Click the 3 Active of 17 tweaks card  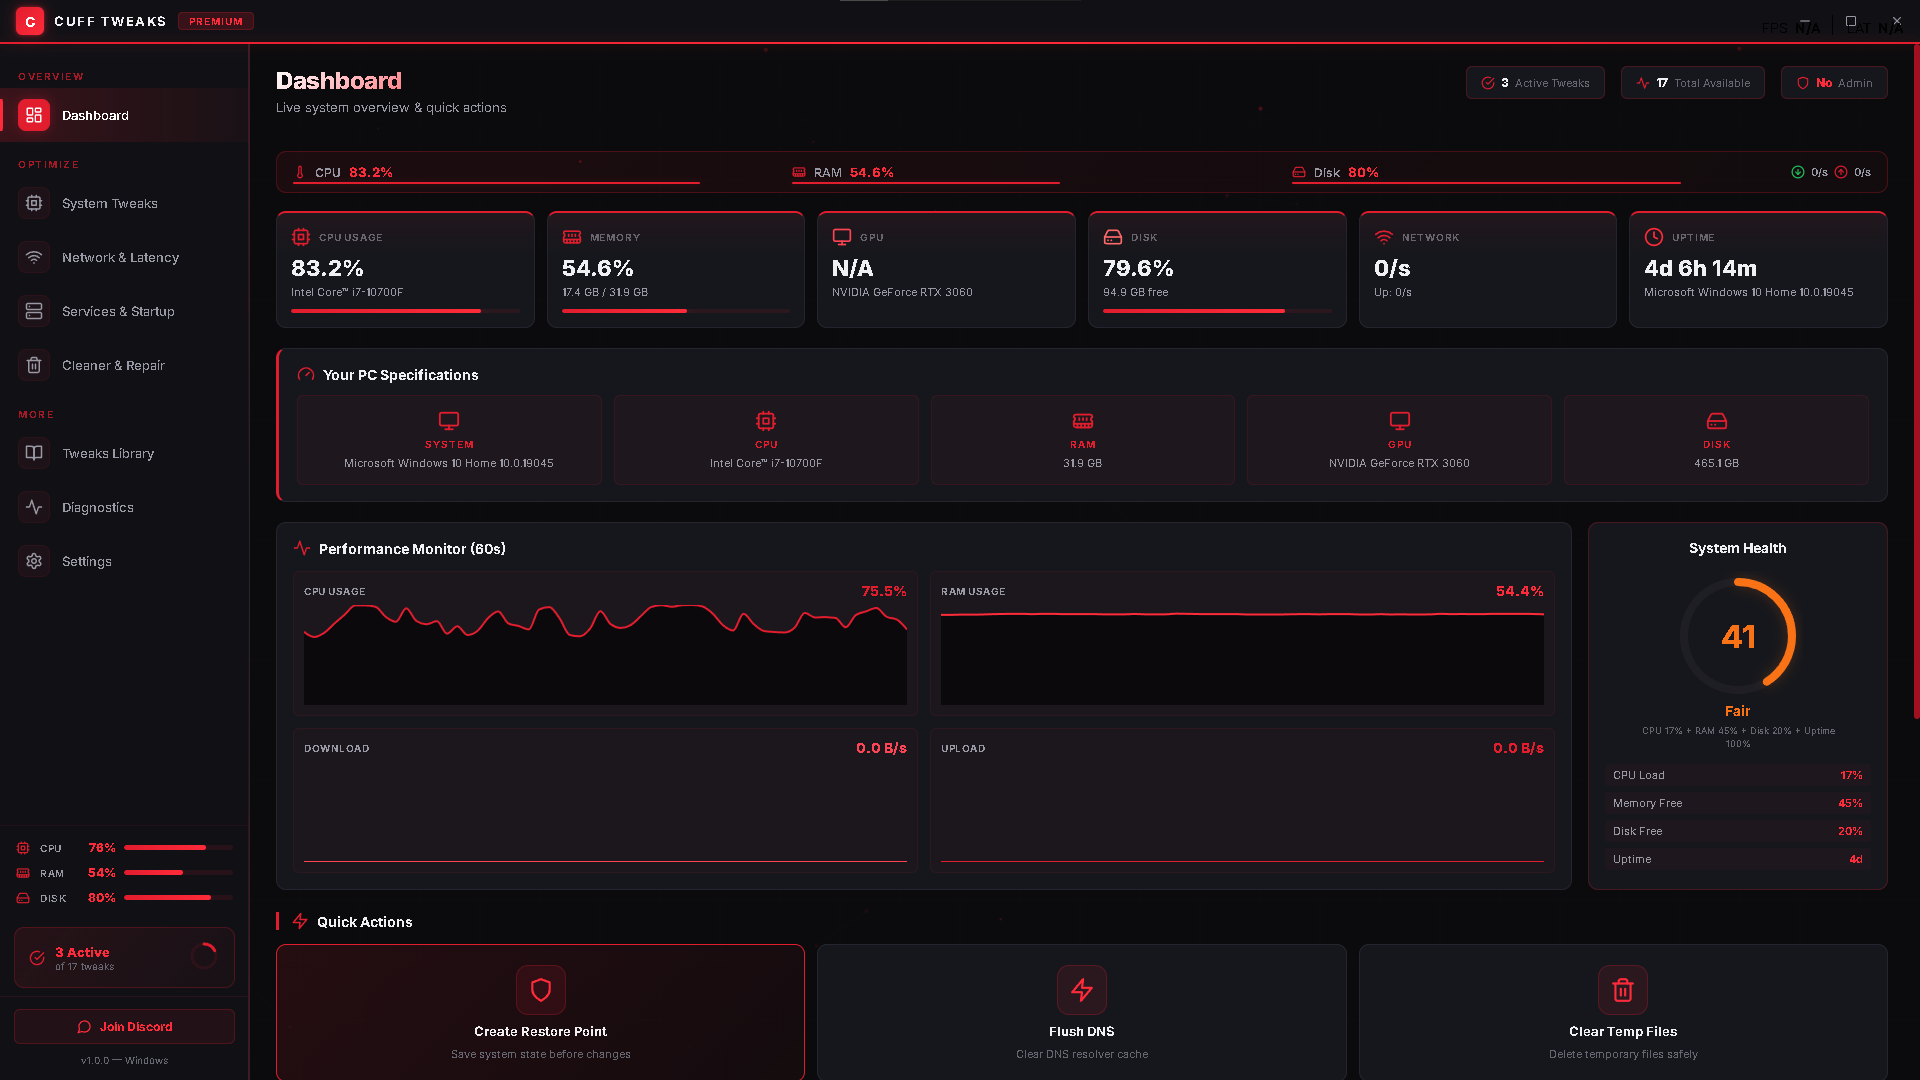click(125, 958)
